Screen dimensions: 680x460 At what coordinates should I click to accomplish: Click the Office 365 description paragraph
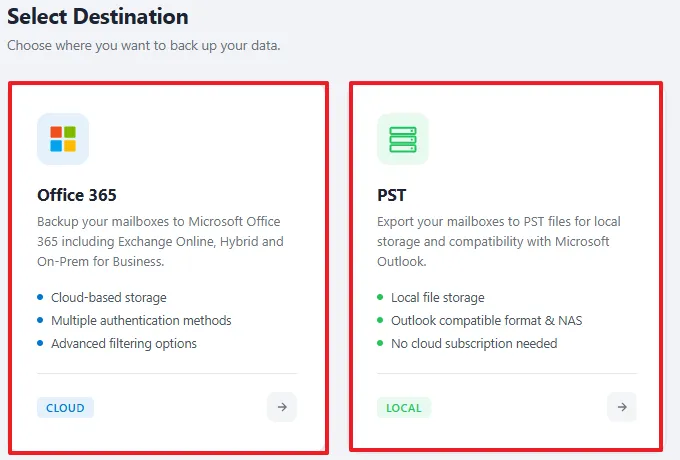(160, 241)
